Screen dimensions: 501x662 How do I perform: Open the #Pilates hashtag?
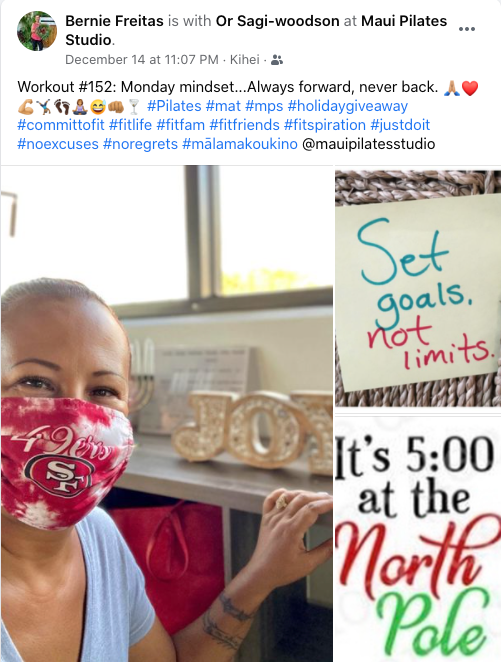point(174,106)
